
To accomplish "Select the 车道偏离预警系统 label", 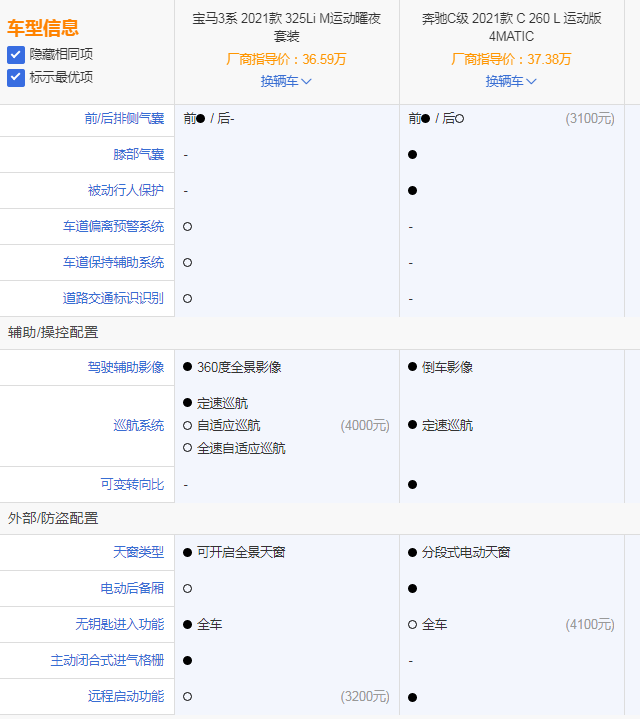I will pyautogui.click(x=113, y=226).
